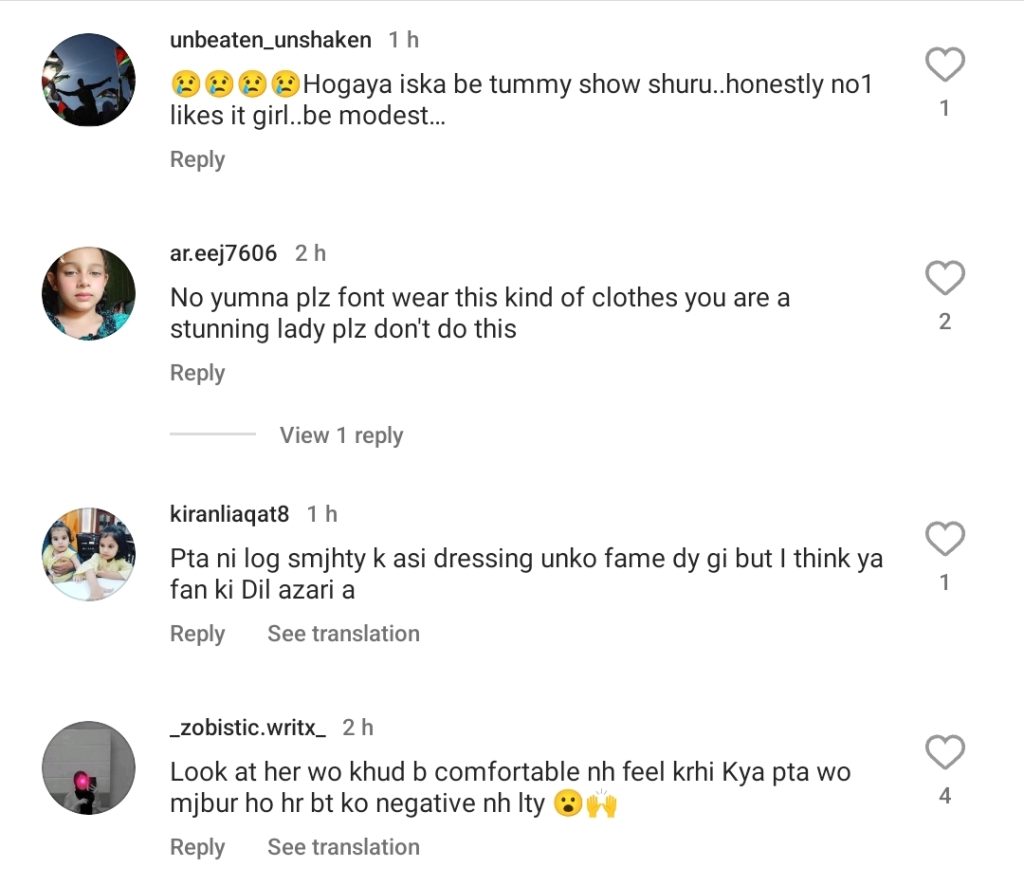See translation of kiranliaqat8's comment
1024x886 pixels.
tap(343, 634)
